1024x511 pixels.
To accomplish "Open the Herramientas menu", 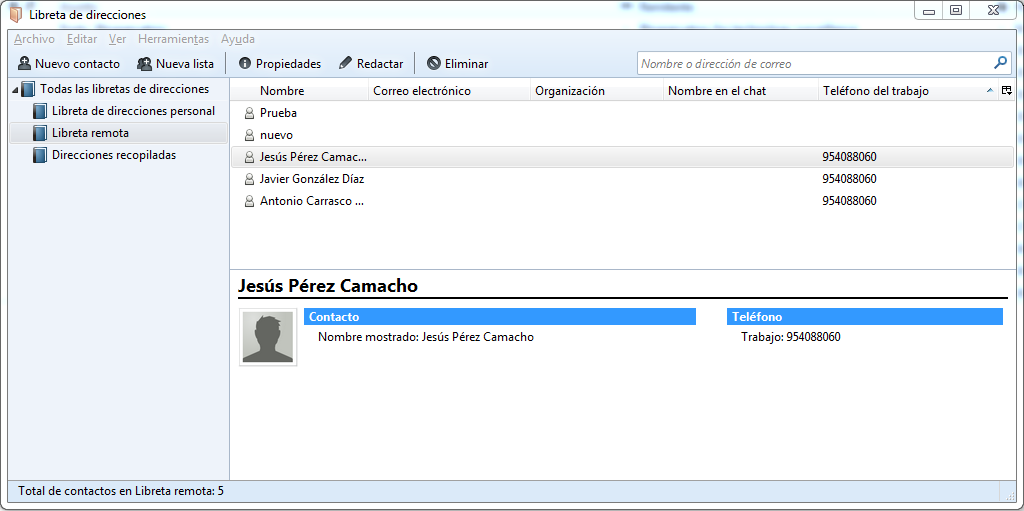I will [x=174, y=39].
